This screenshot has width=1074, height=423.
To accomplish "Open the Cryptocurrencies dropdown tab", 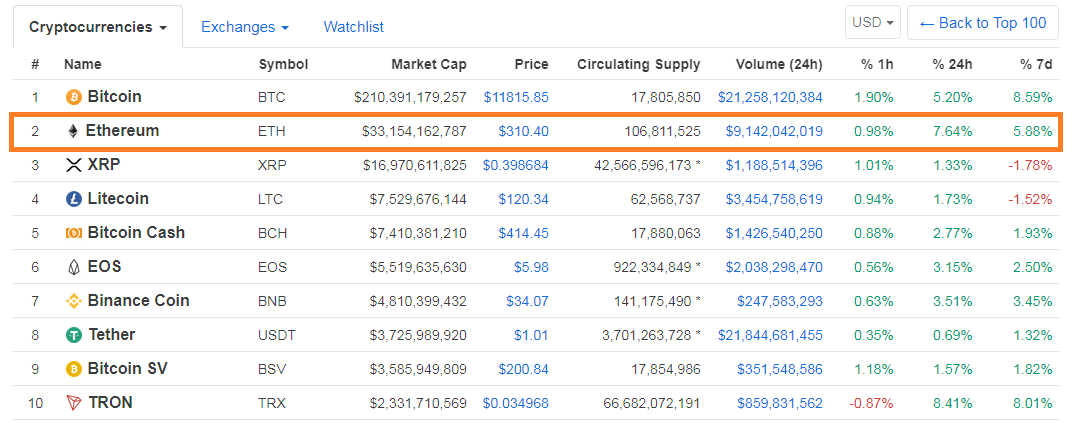I will 97,27.
